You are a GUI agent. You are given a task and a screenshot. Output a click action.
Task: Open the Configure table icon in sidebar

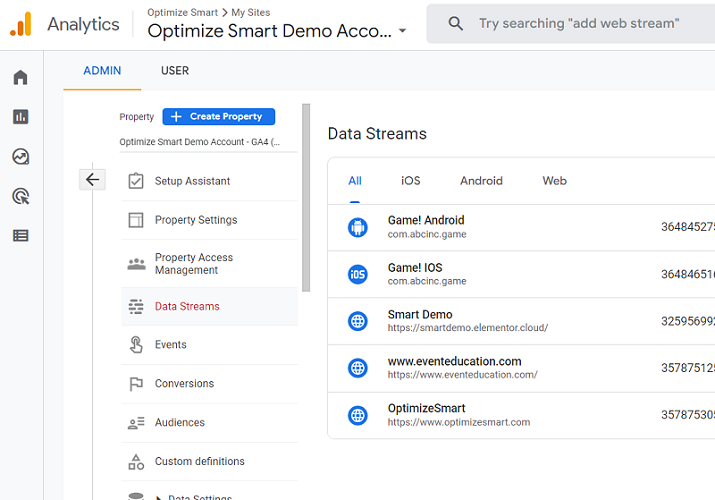click(20, 236)
